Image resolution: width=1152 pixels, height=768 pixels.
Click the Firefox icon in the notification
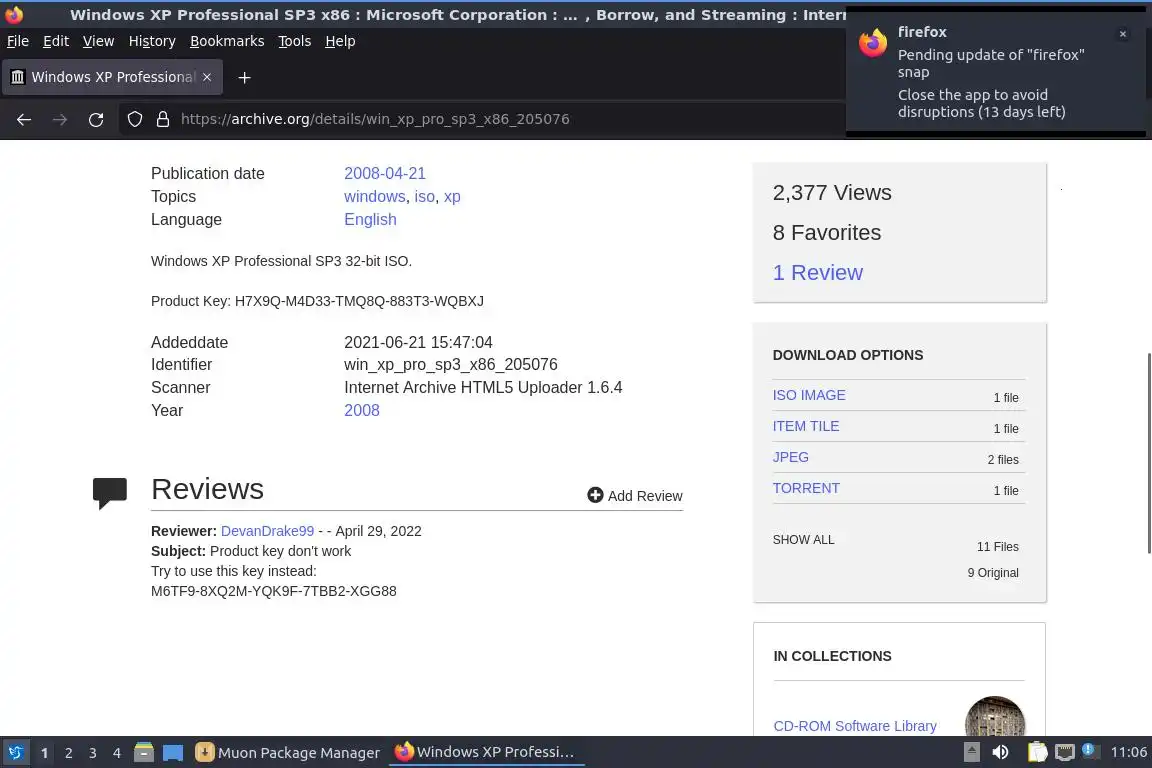(873, 43)
